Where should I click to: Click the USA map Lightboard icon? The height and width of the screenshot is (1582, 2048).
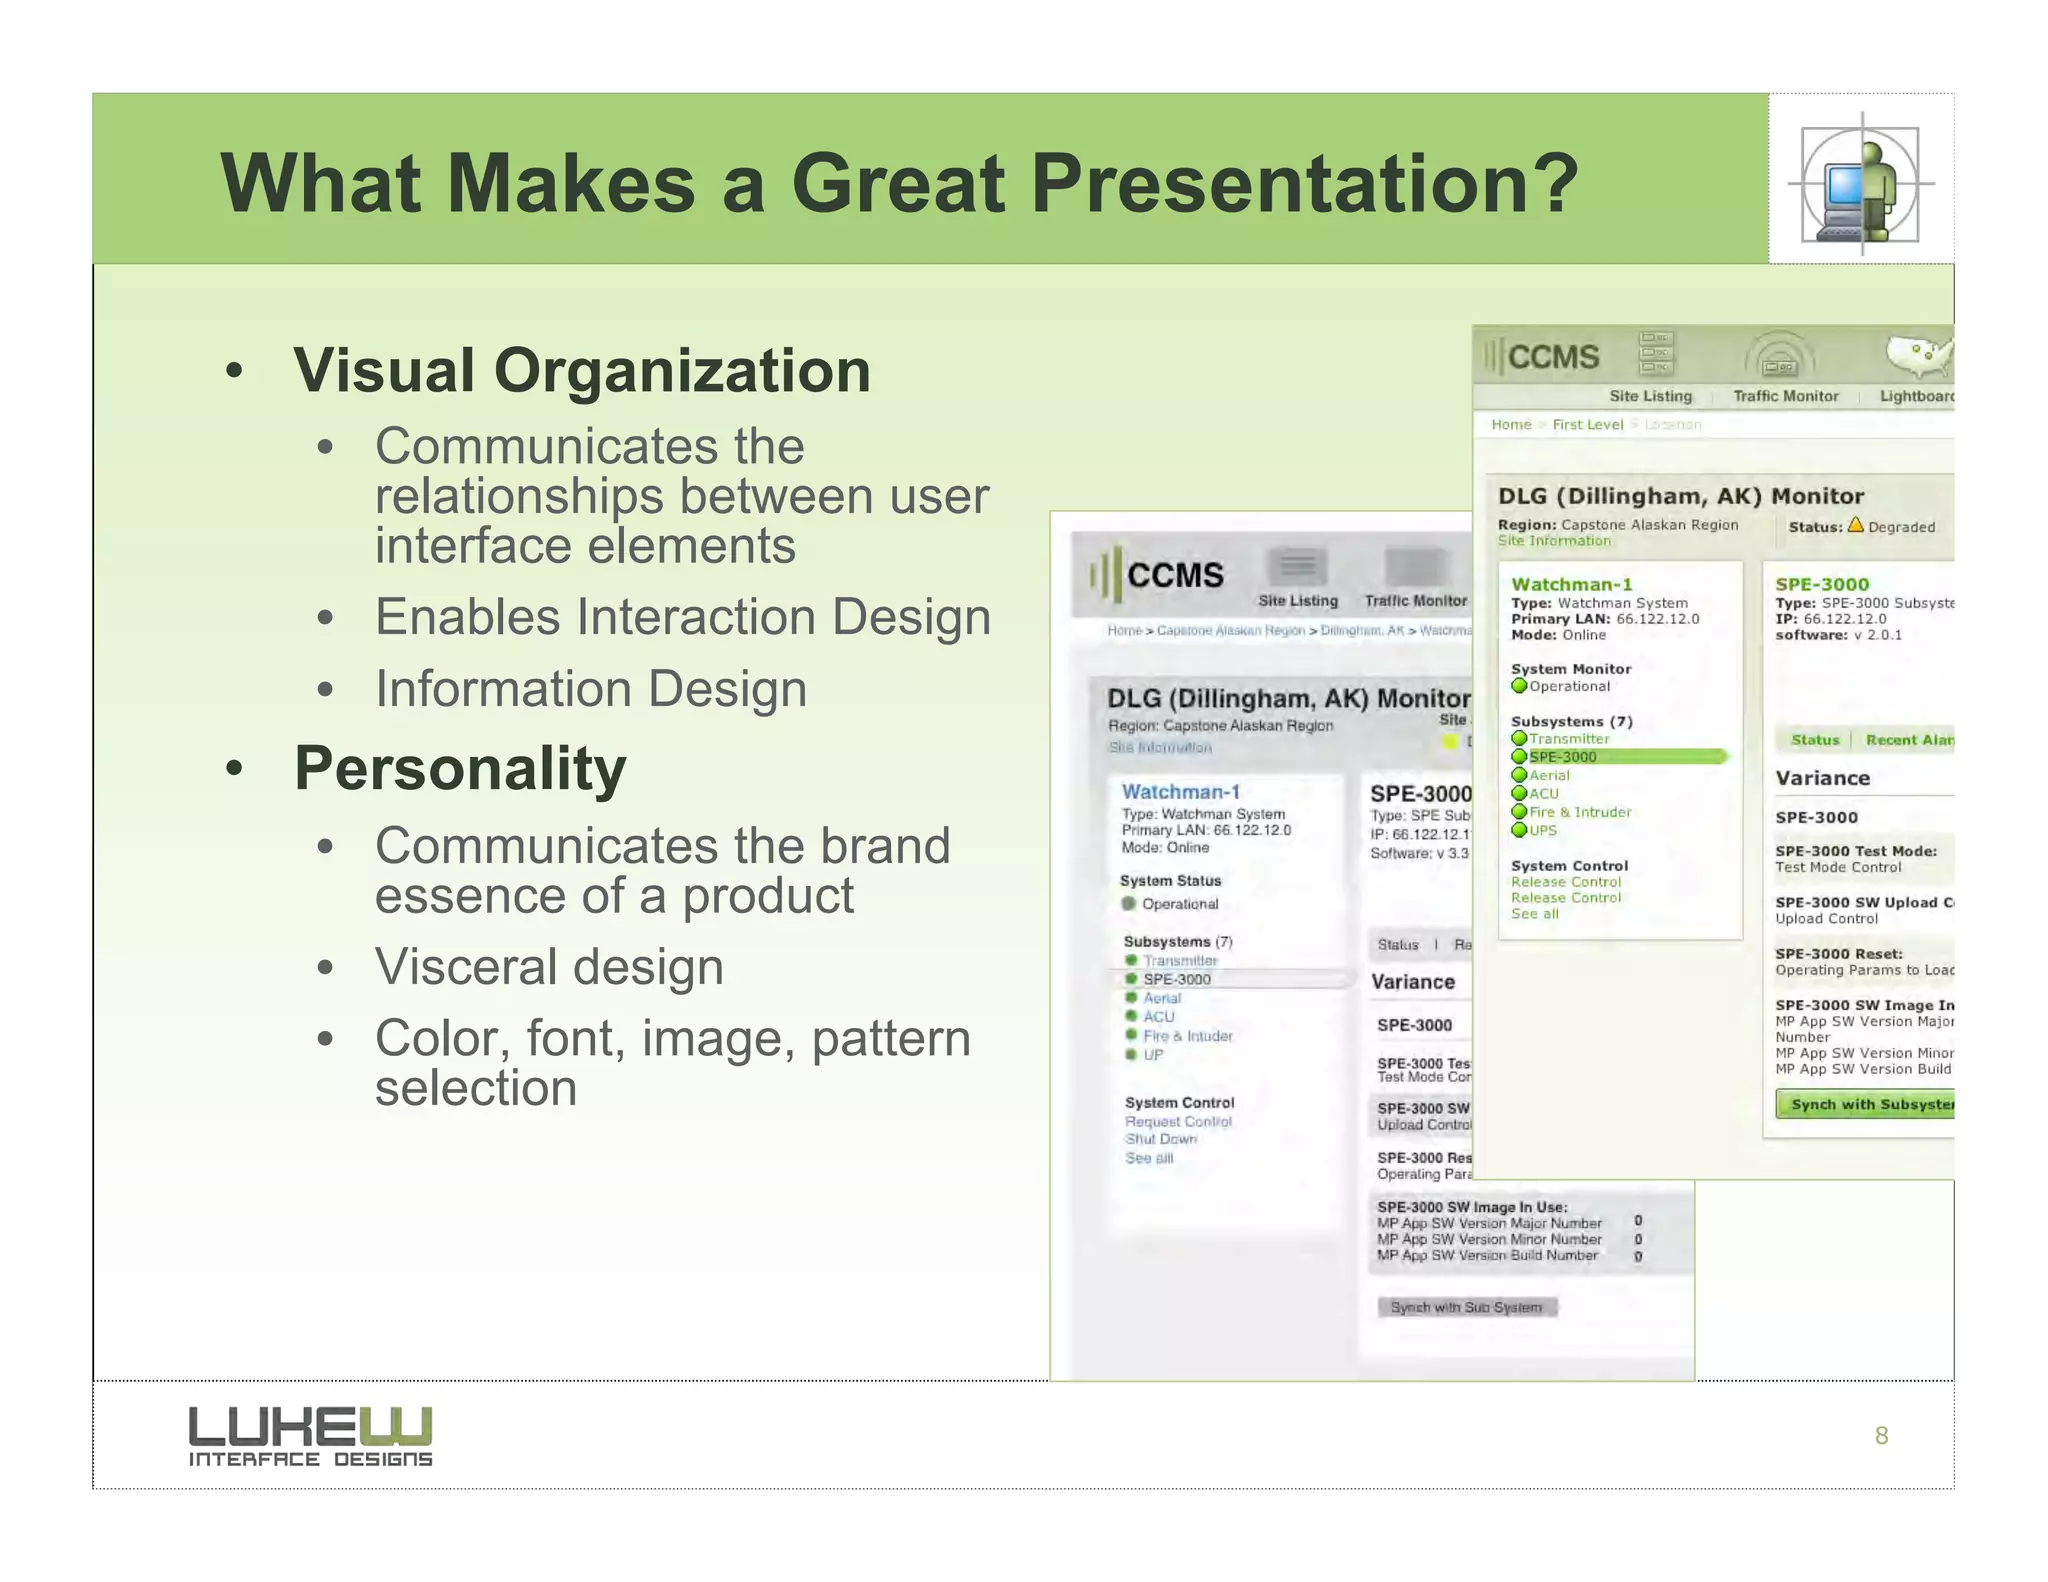coord(1919,355)
